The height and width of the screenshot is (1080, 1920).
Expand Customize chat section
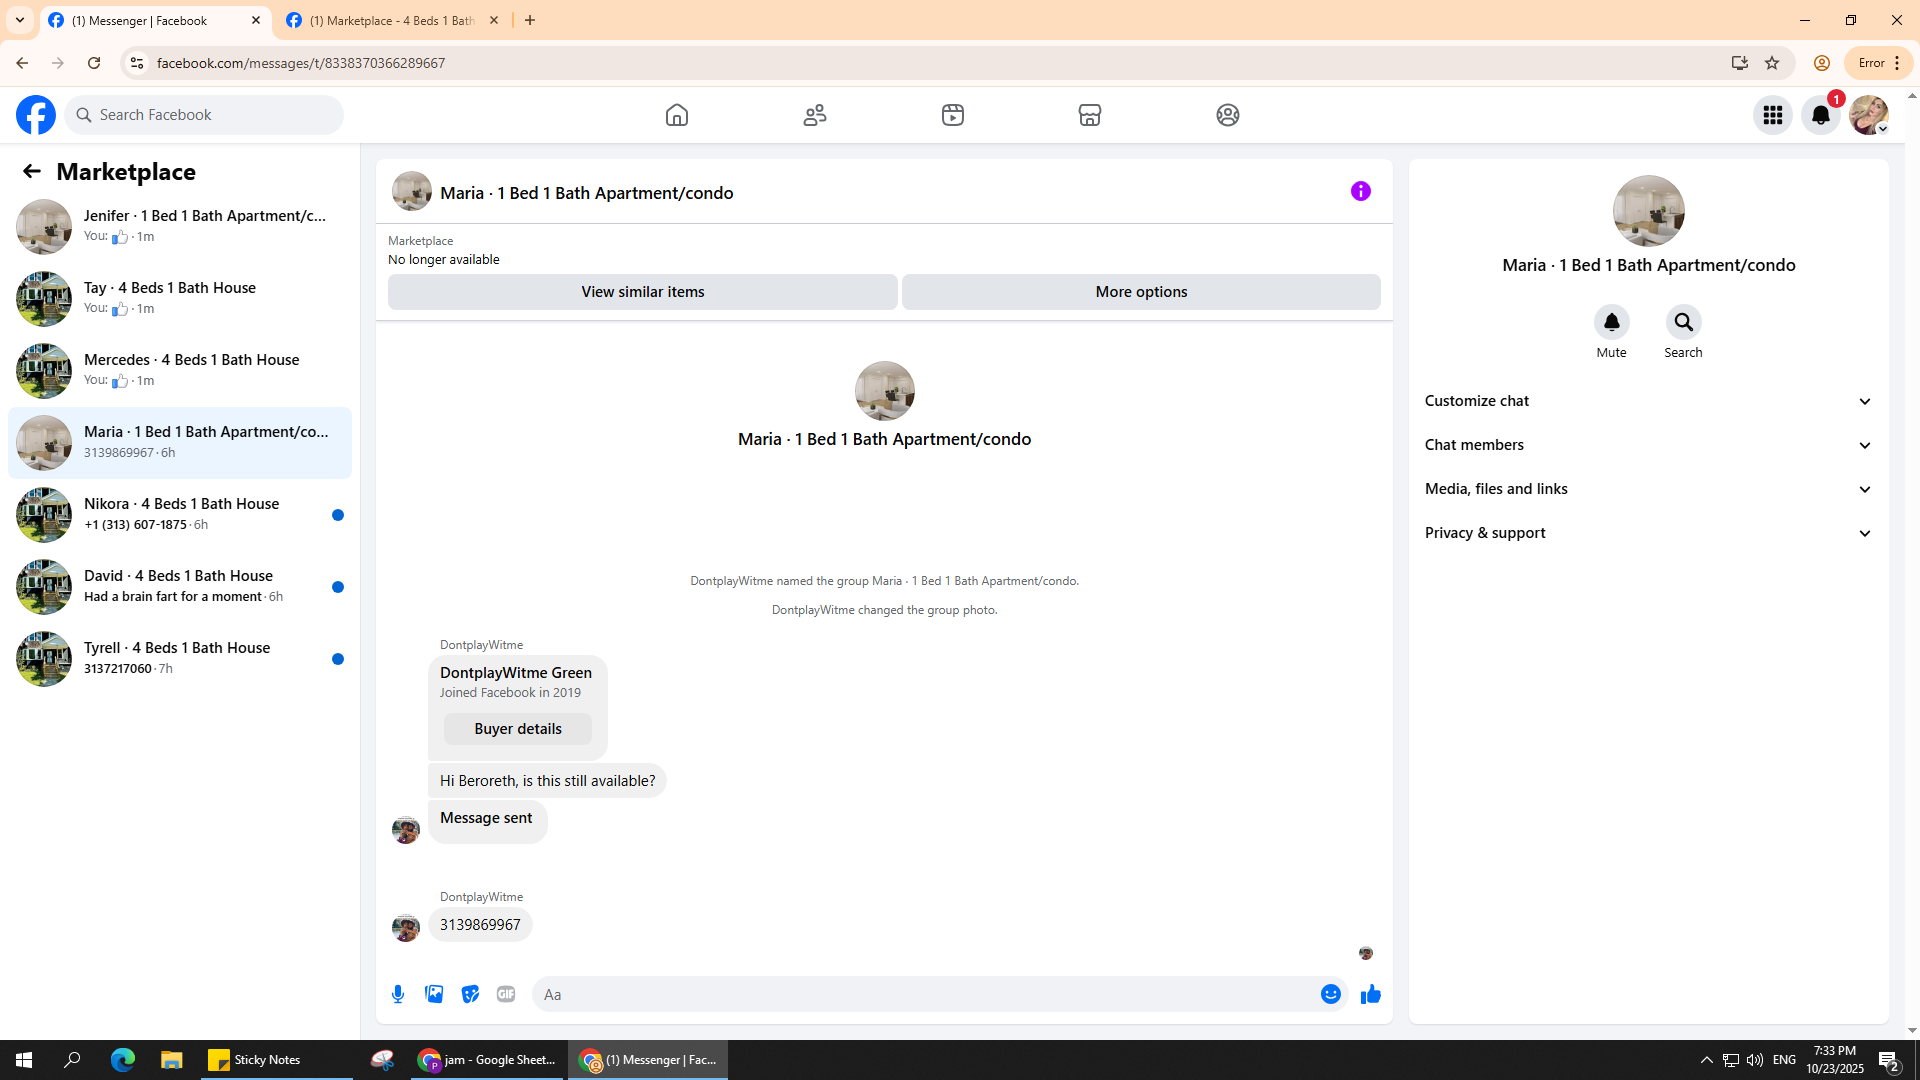pos(1648,401)
